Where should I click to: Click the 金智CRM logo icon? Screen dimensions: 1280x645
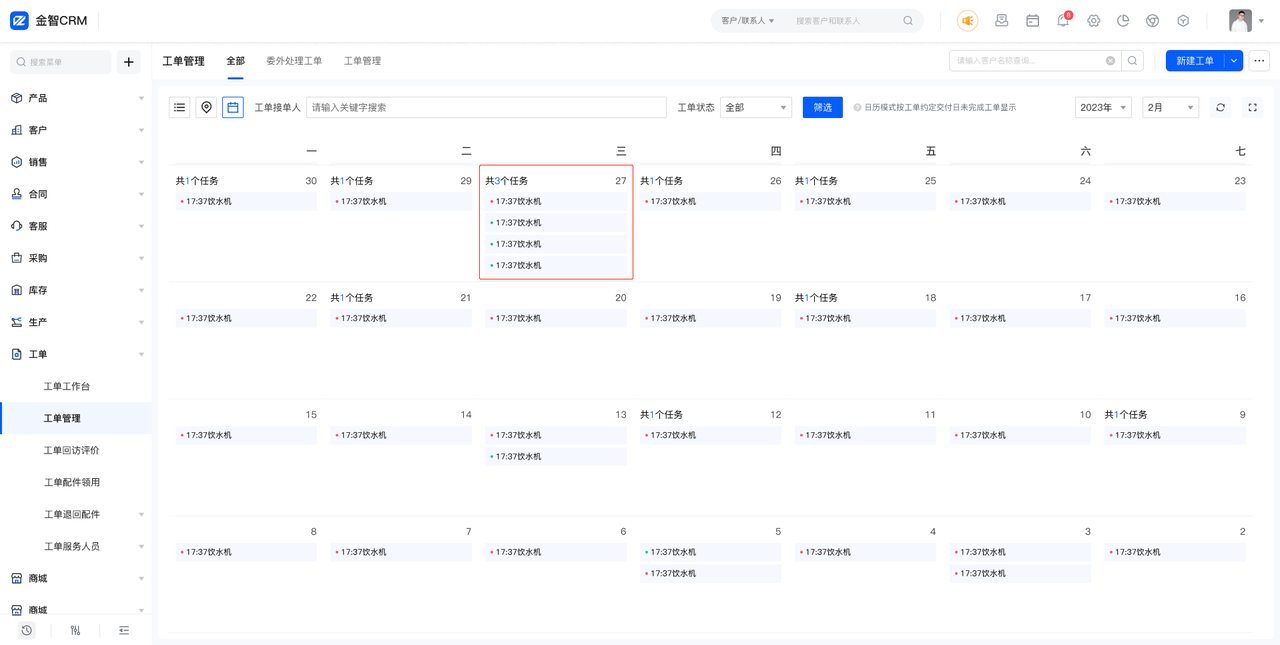19,20
